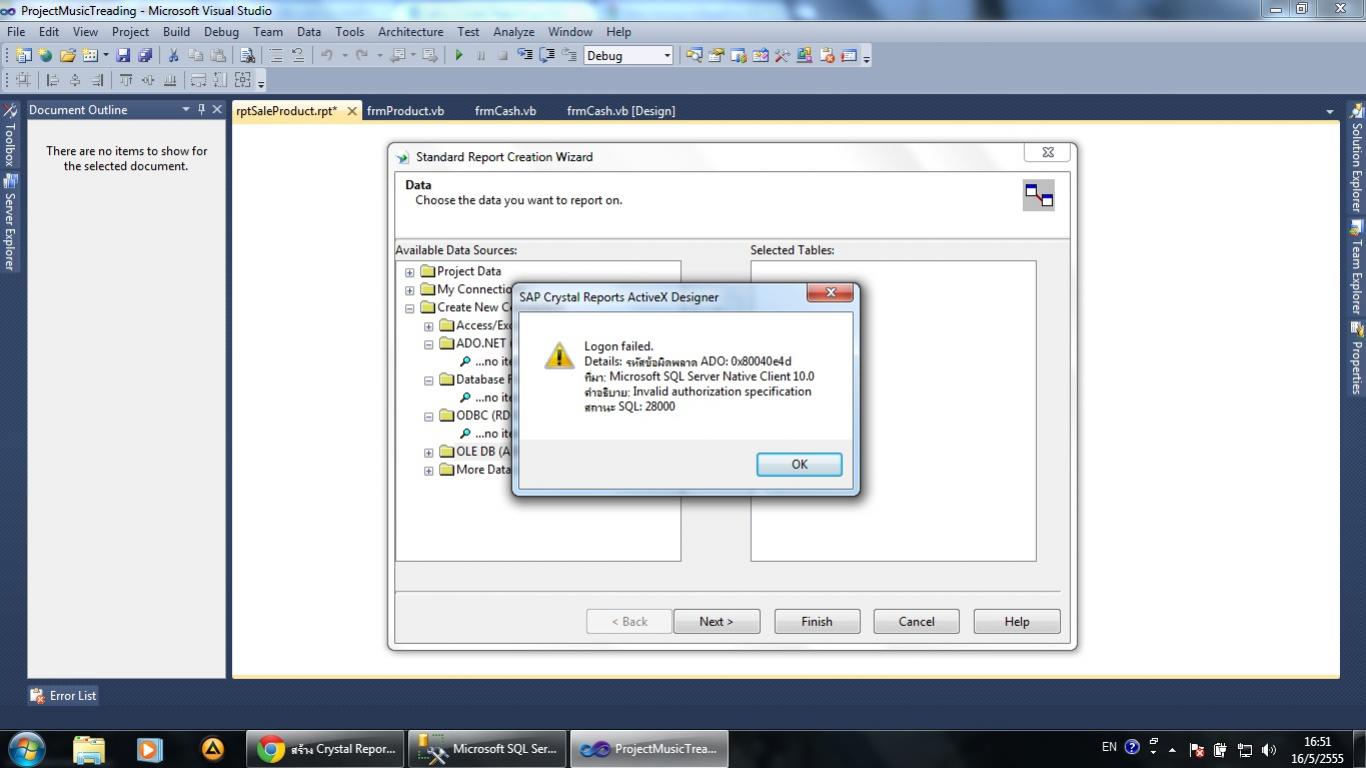Click OK in the Logon failed dialog

[x=799, y=464]
